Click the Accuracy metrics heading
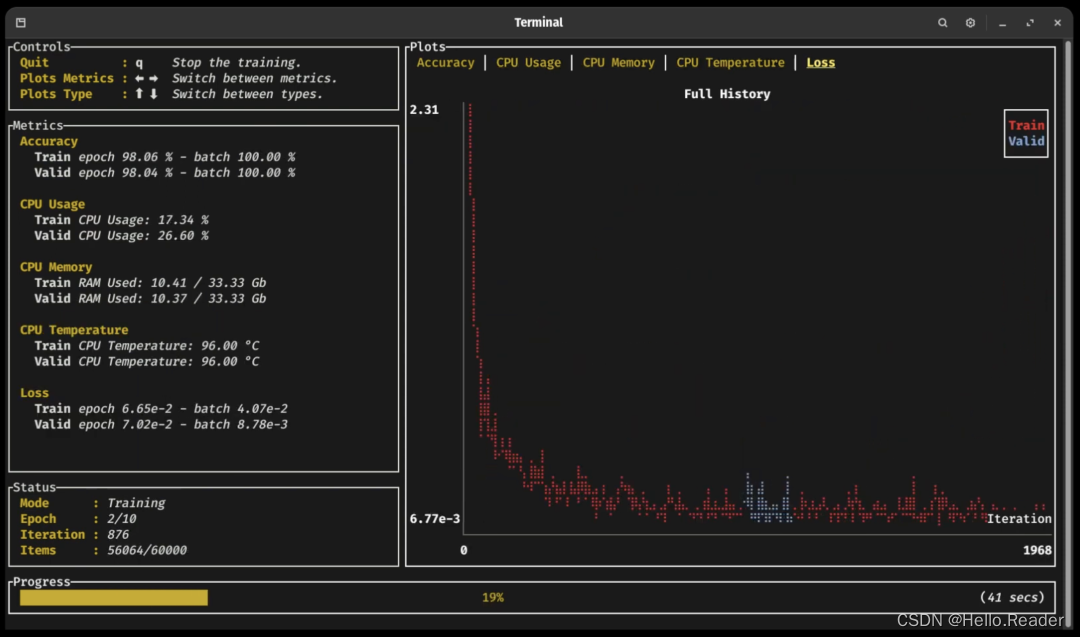 [48, 141]
